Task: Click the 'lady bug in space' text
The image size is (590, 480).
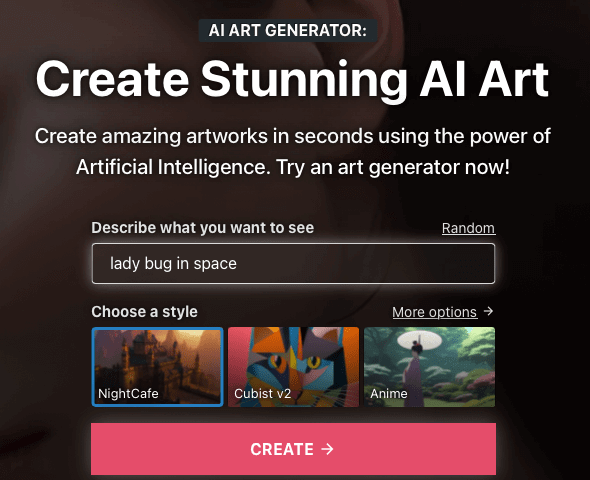Action: click(173, 263)
